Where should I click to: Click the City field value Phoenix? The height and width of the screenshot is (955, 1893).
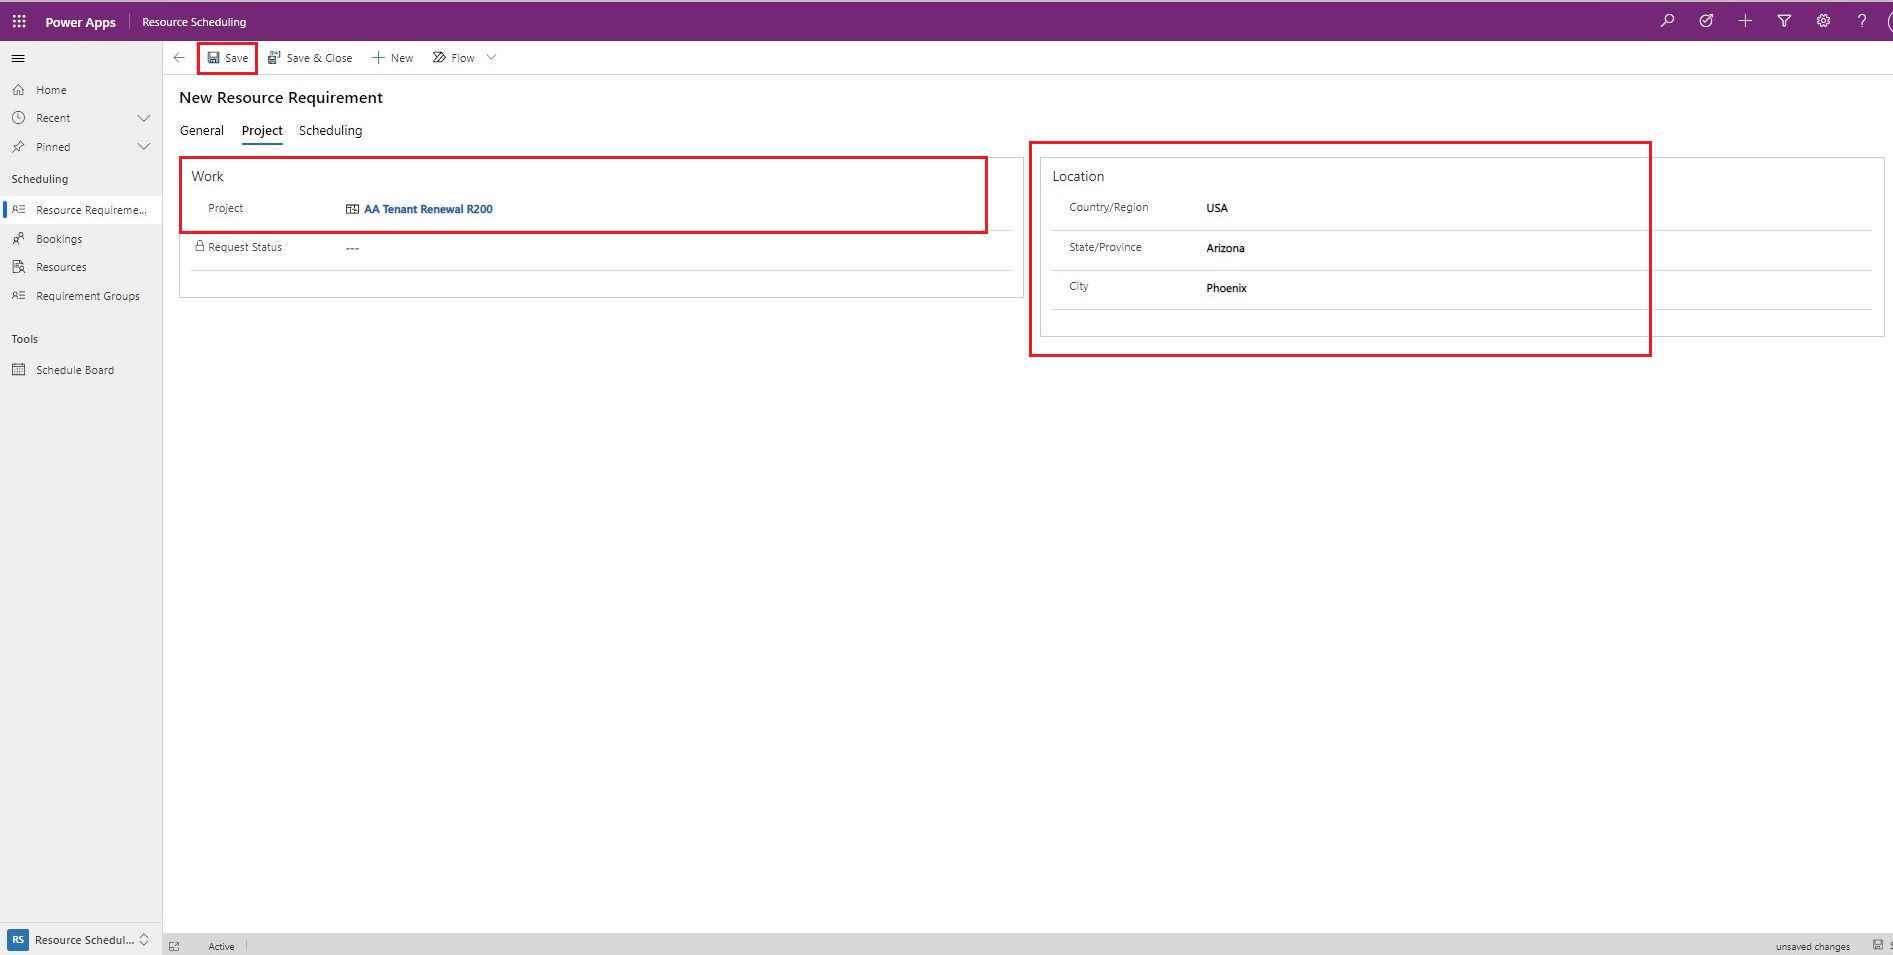tap(1226, 288)
